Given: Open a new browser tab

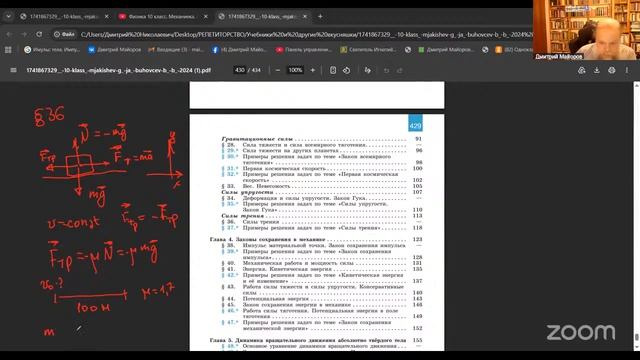Looking at the screenshot, I should point(320,16).
